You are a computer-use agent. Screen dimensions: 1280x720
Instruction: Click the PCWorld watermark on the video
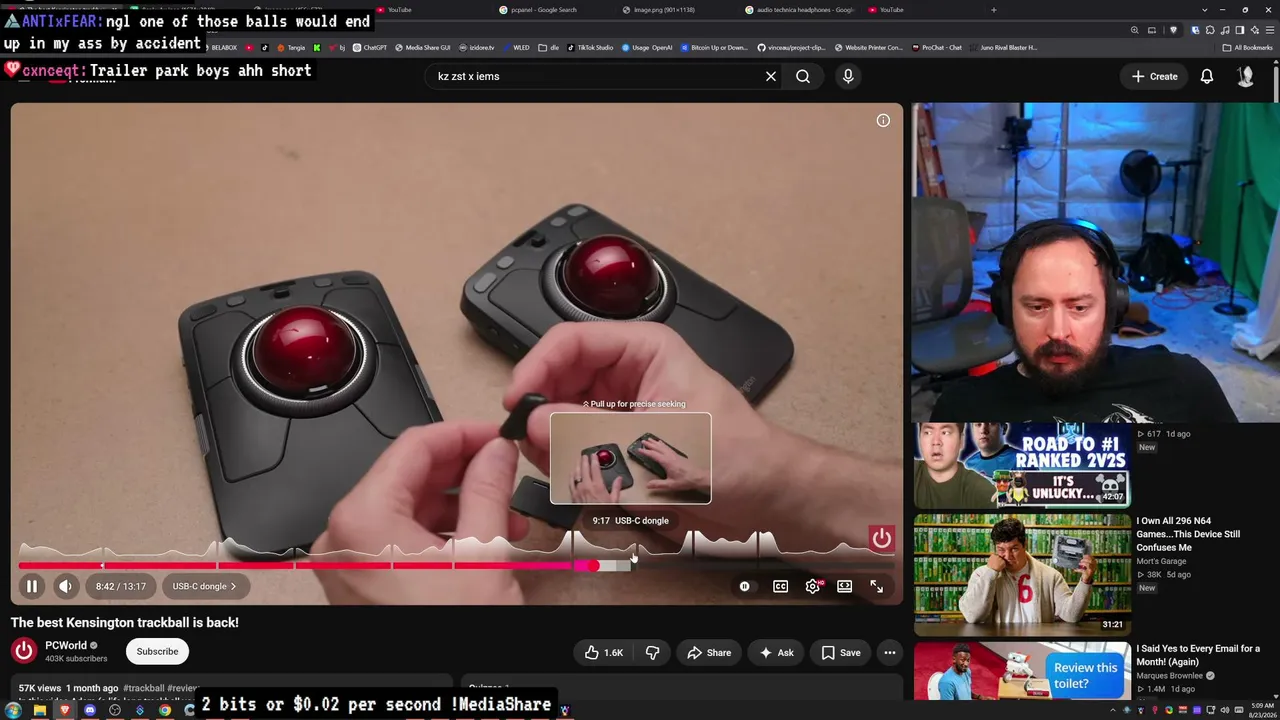point(881,539)
